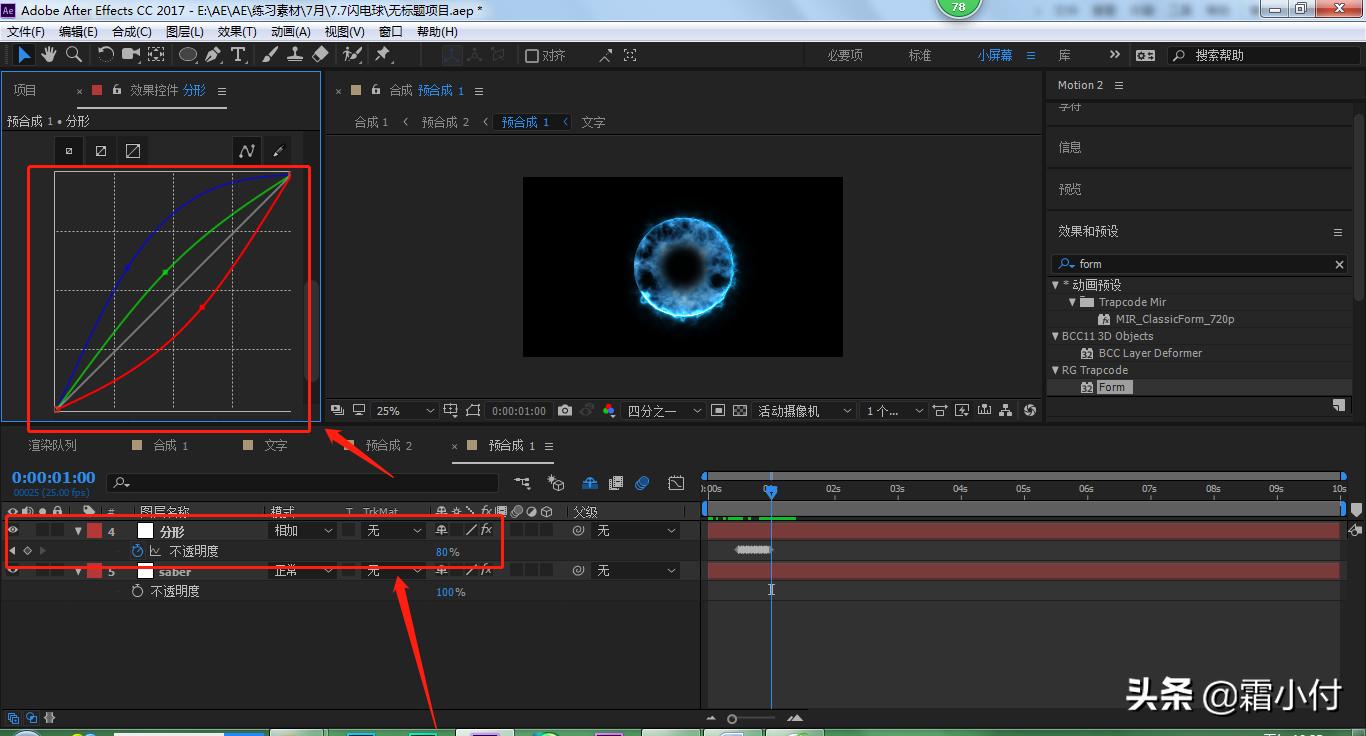Select the Horizontal Type tool
This screenshot has width=1366, height=736.
click(238, 55)
